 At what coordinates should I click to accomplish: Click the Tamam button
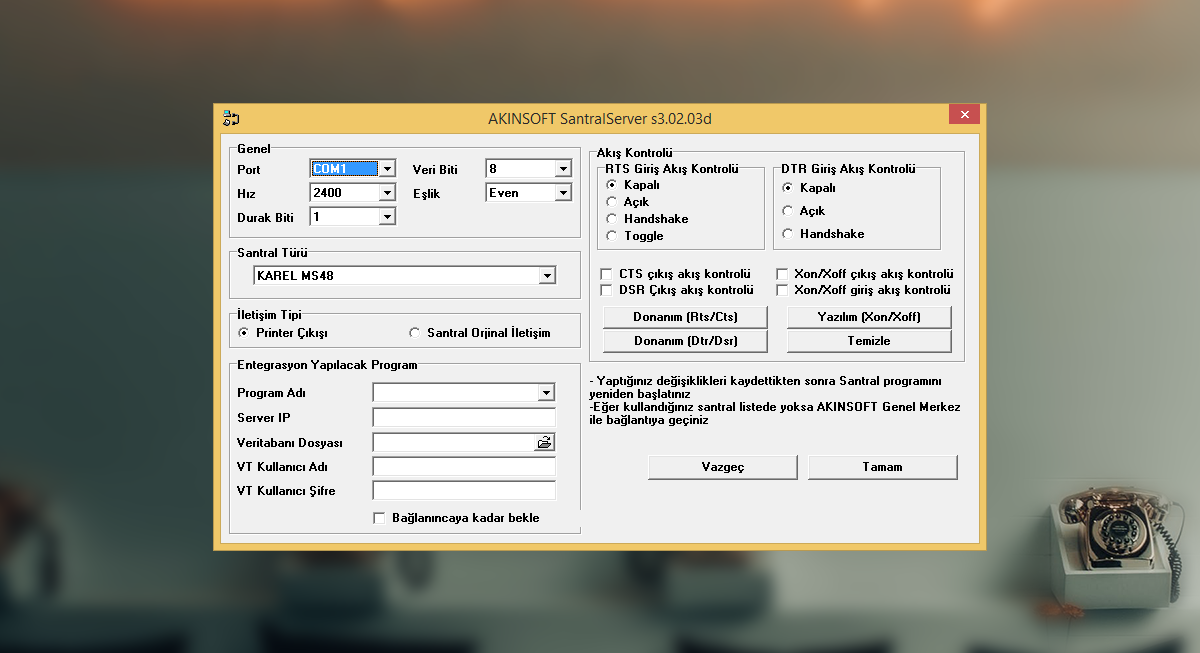pyautogui.click(x=882, y=466)
